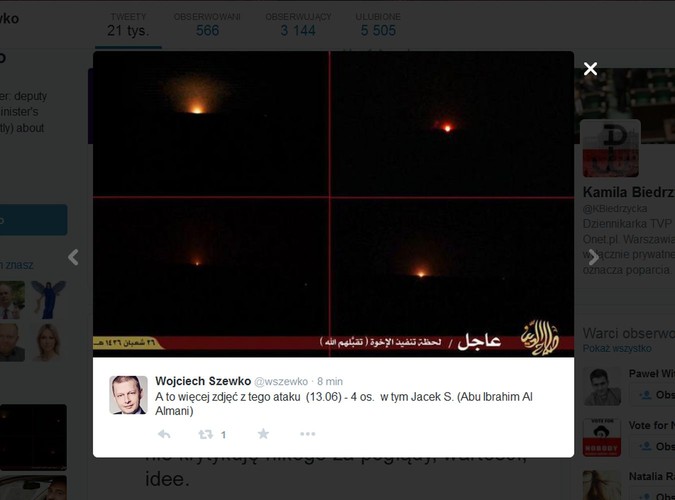675x500 pixels.
Task: Switch to the Ulubione tab
Action: pos(378,26)
